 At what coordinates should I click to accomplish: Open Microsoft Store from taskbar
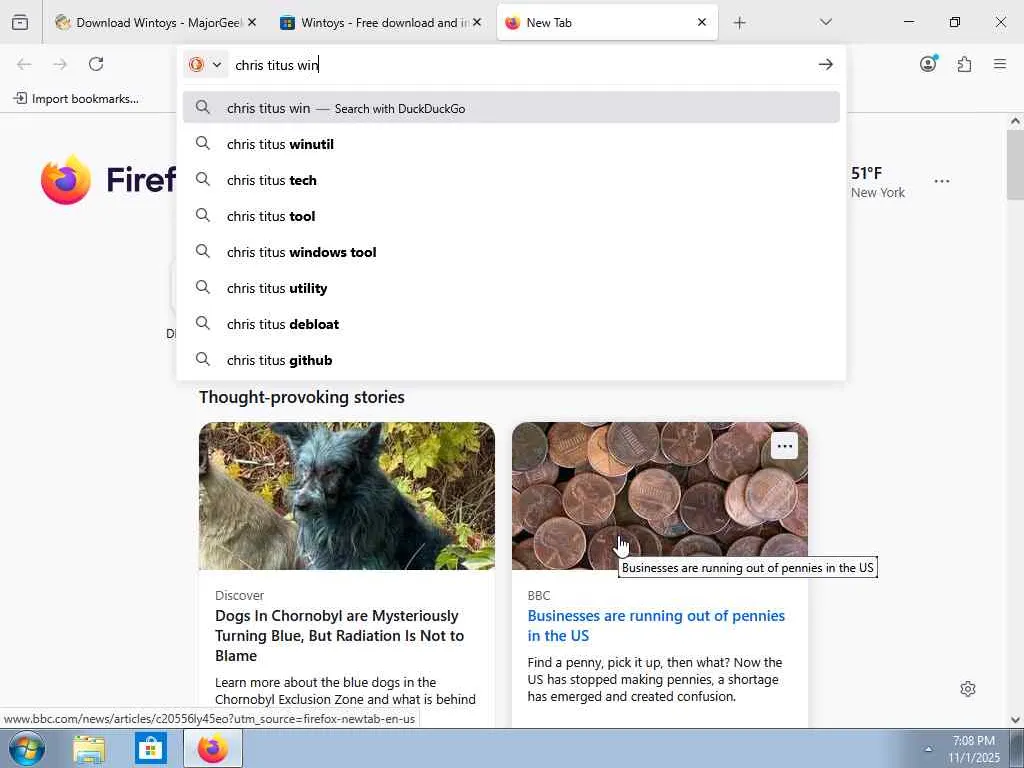click(x=151, y=748)
